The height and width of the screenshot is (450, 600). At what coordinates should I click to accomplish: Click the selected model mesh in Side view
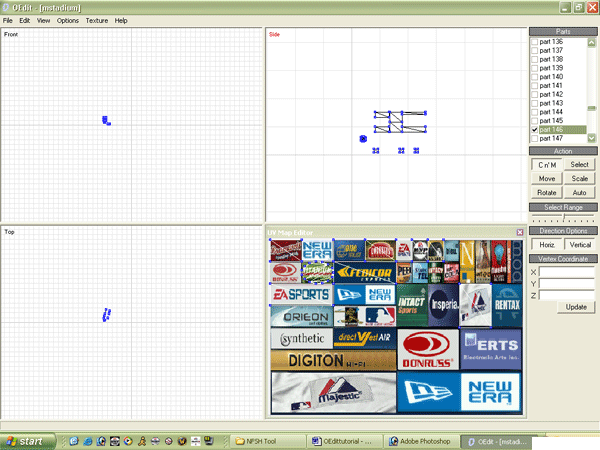(400, 122)
